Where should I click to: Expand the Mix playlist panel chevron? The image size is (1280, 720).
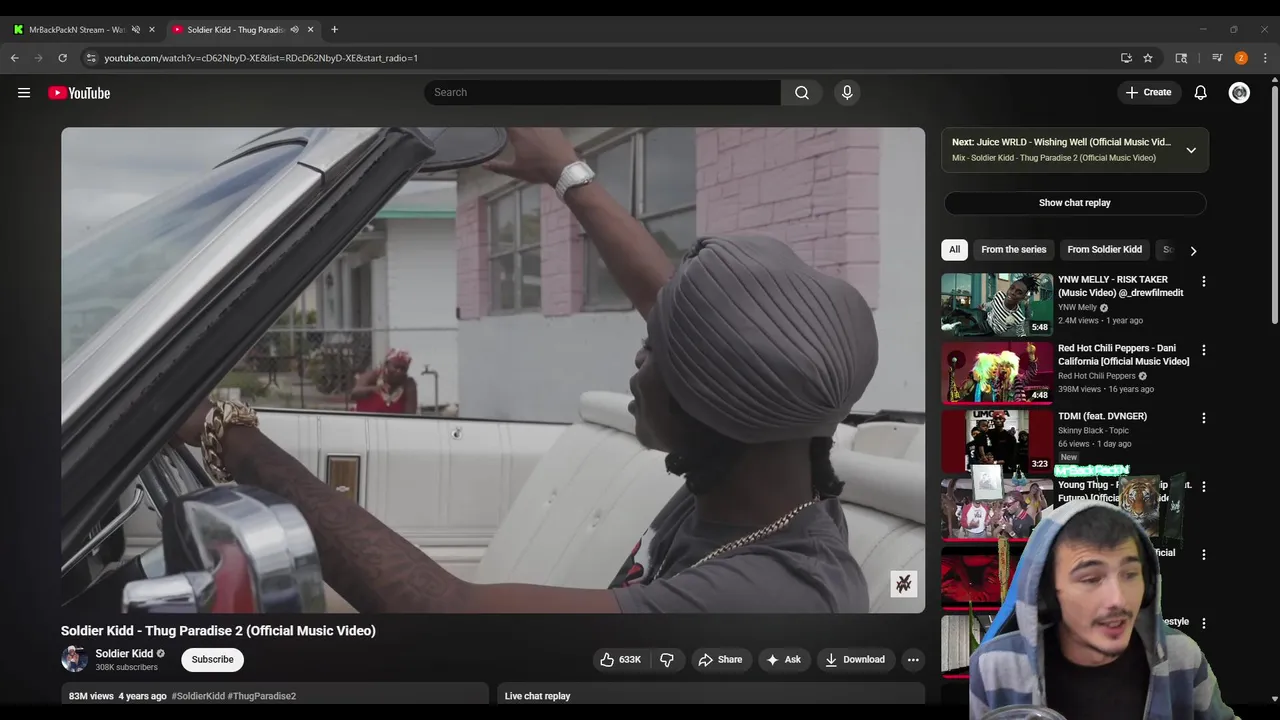(x=1191, y=150)
